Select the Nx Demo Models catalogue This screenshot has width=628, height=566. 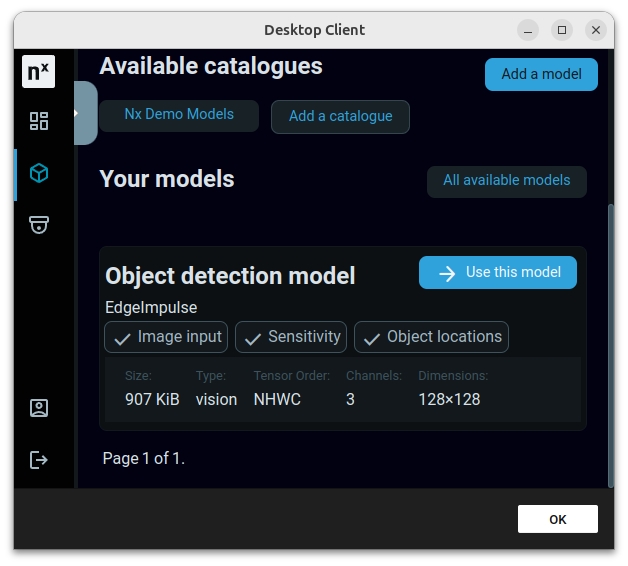coord(179,114)
